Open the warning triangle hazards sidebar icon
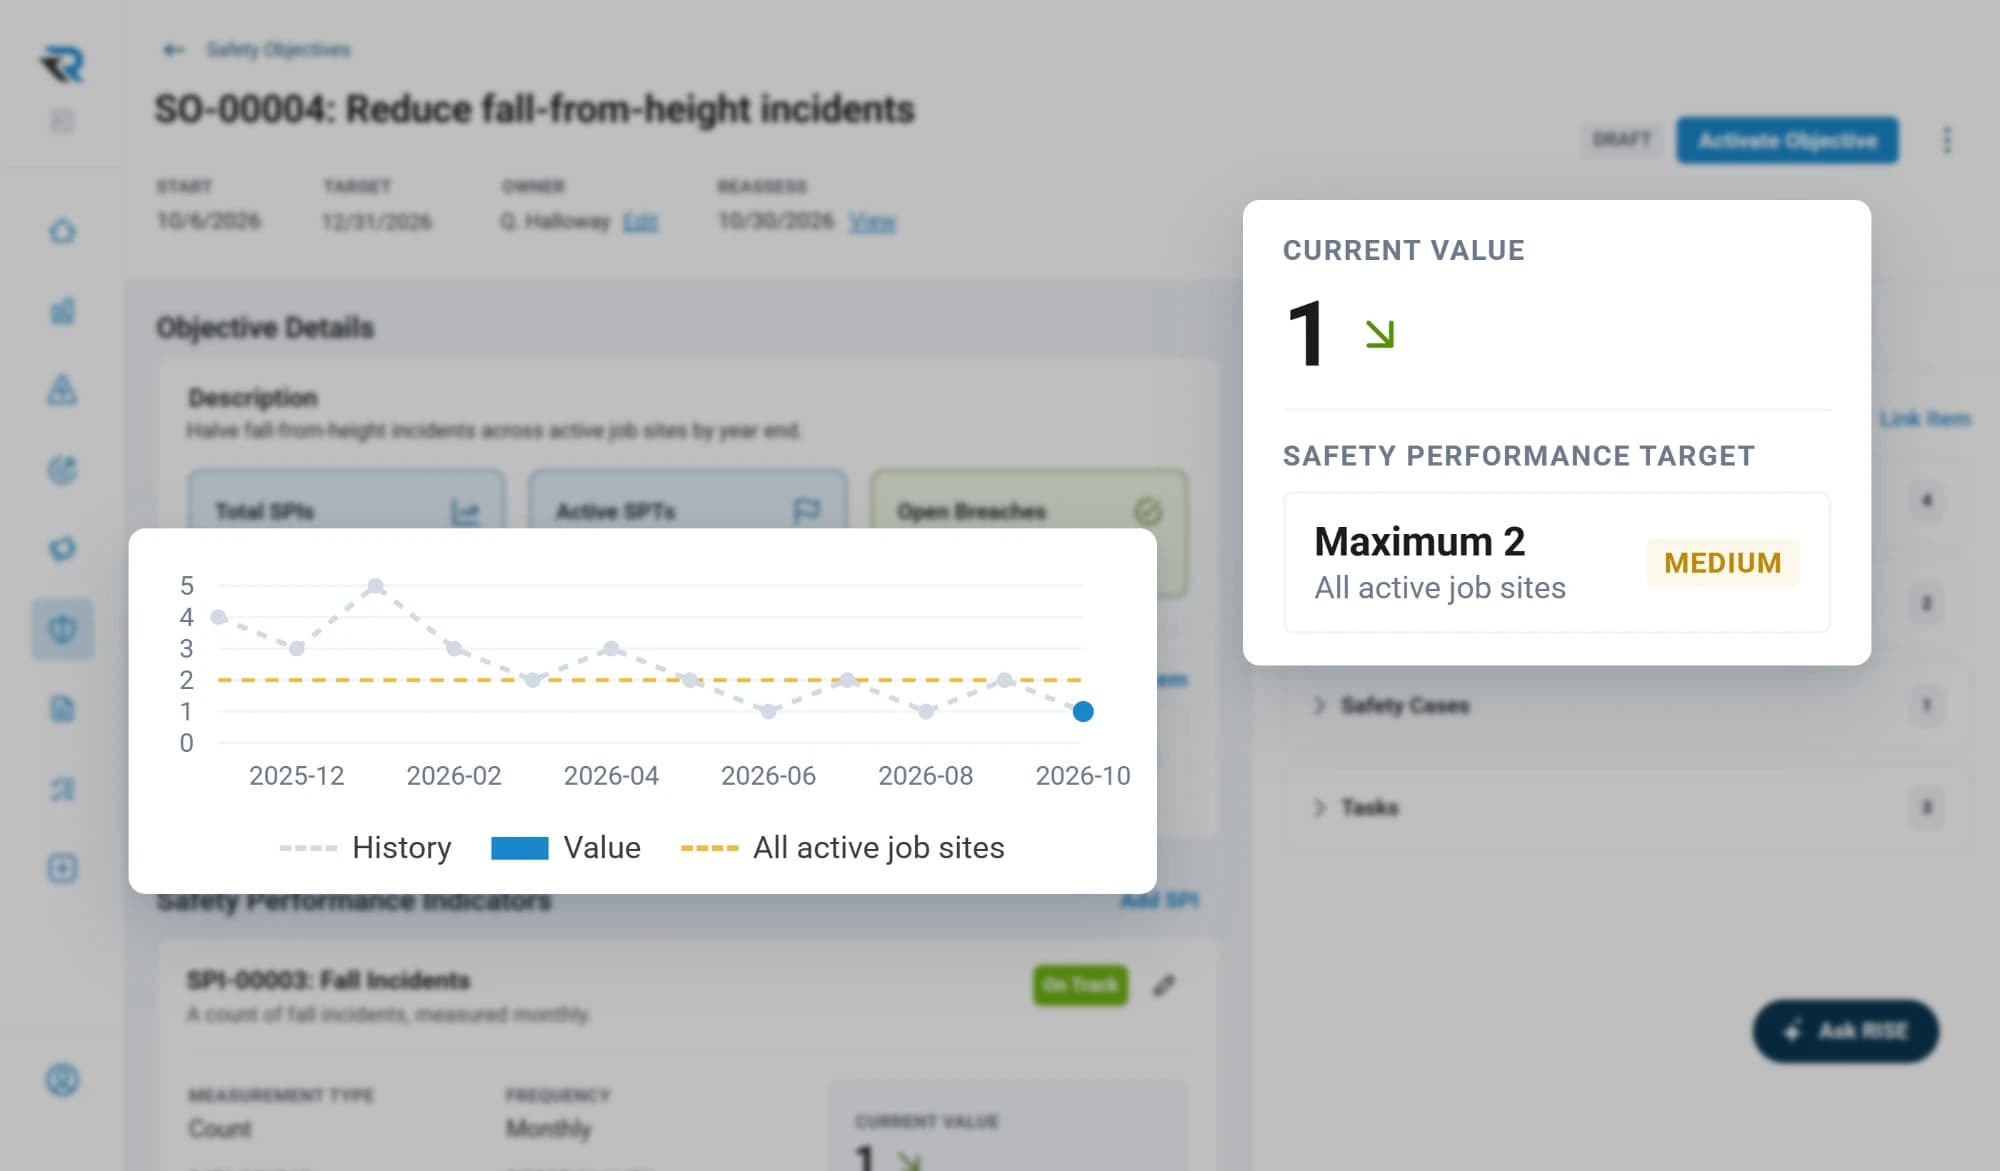Viewport: 2000px width, 1171px height. (x=62, y=390)
